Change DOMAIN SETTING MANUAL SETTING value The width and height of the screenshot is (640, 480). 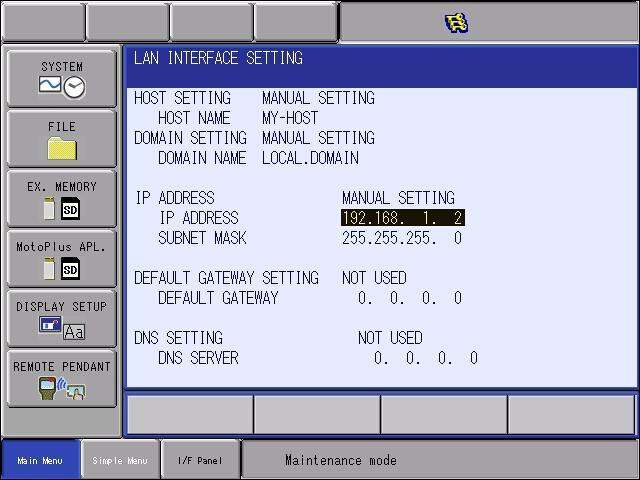318,138
